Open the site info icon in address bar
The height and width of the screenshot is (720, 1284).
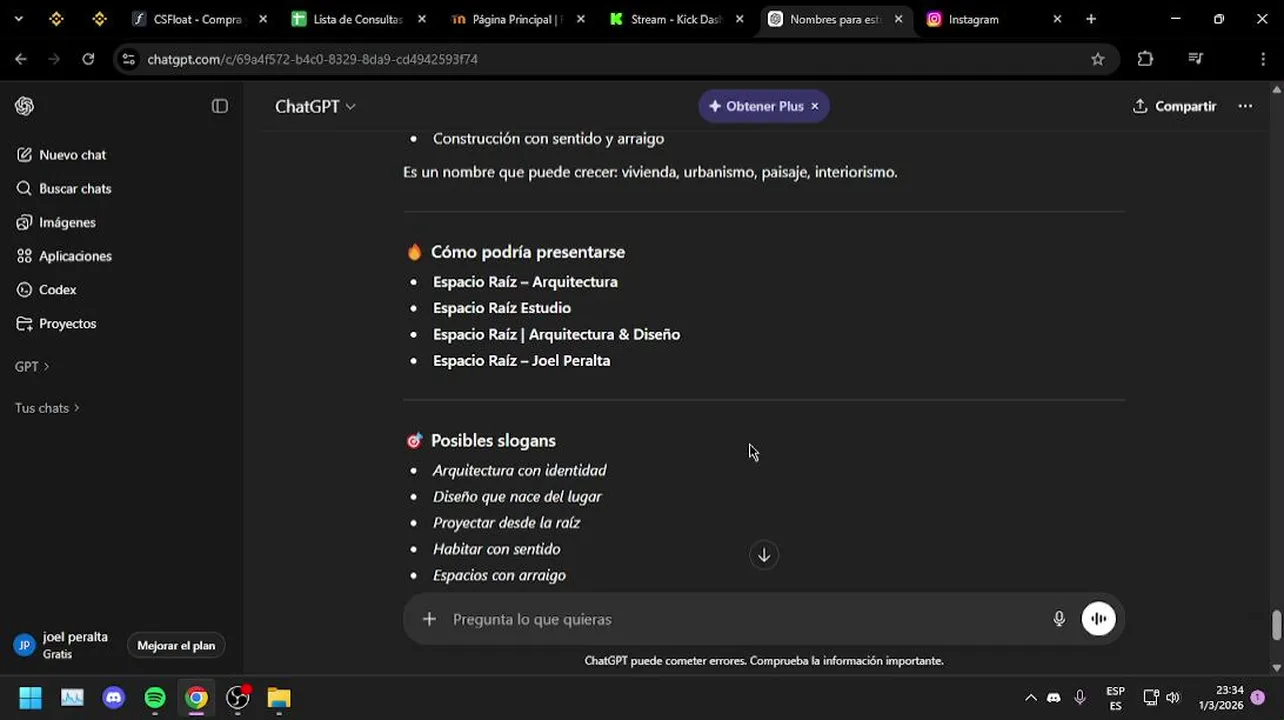click(x=128, y=59)
